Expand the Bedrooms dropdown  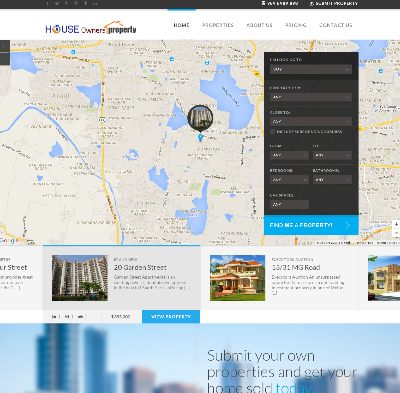289,180
